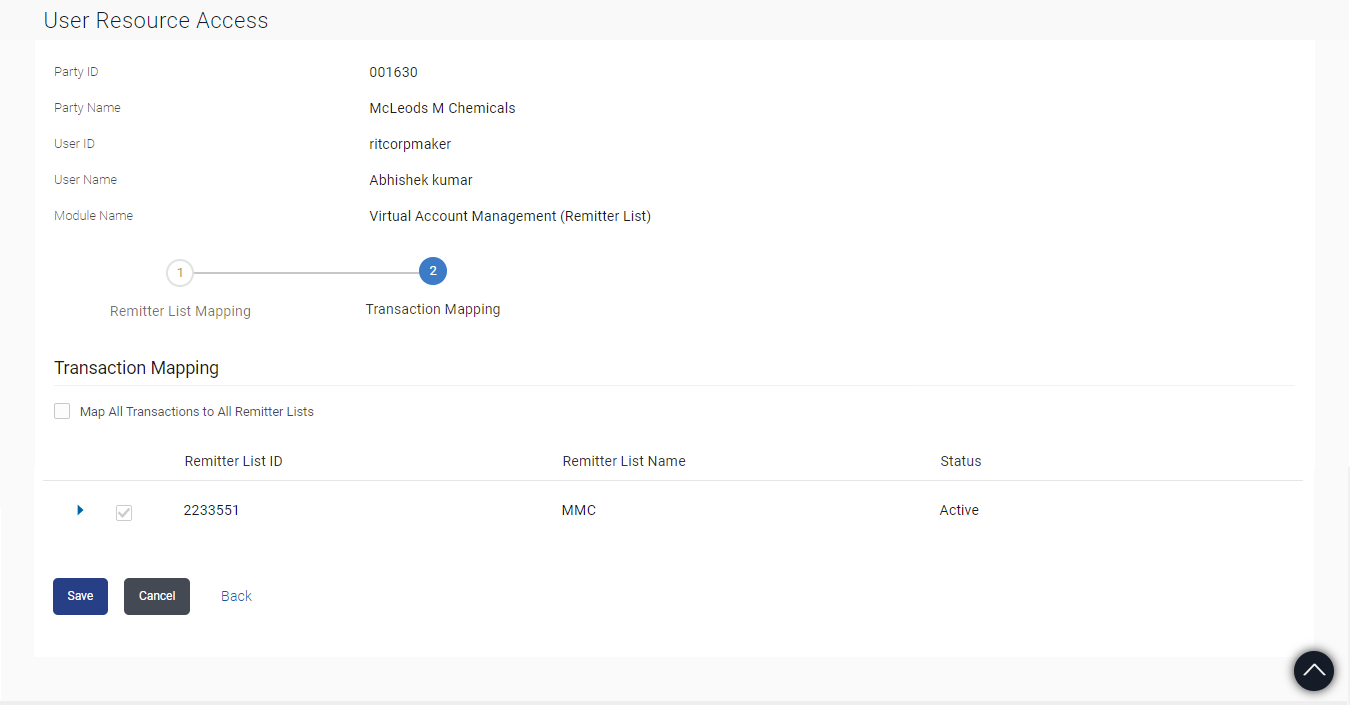Select the Remitter List ID column header
1350x705 pixels.
[x=234, y=461]
